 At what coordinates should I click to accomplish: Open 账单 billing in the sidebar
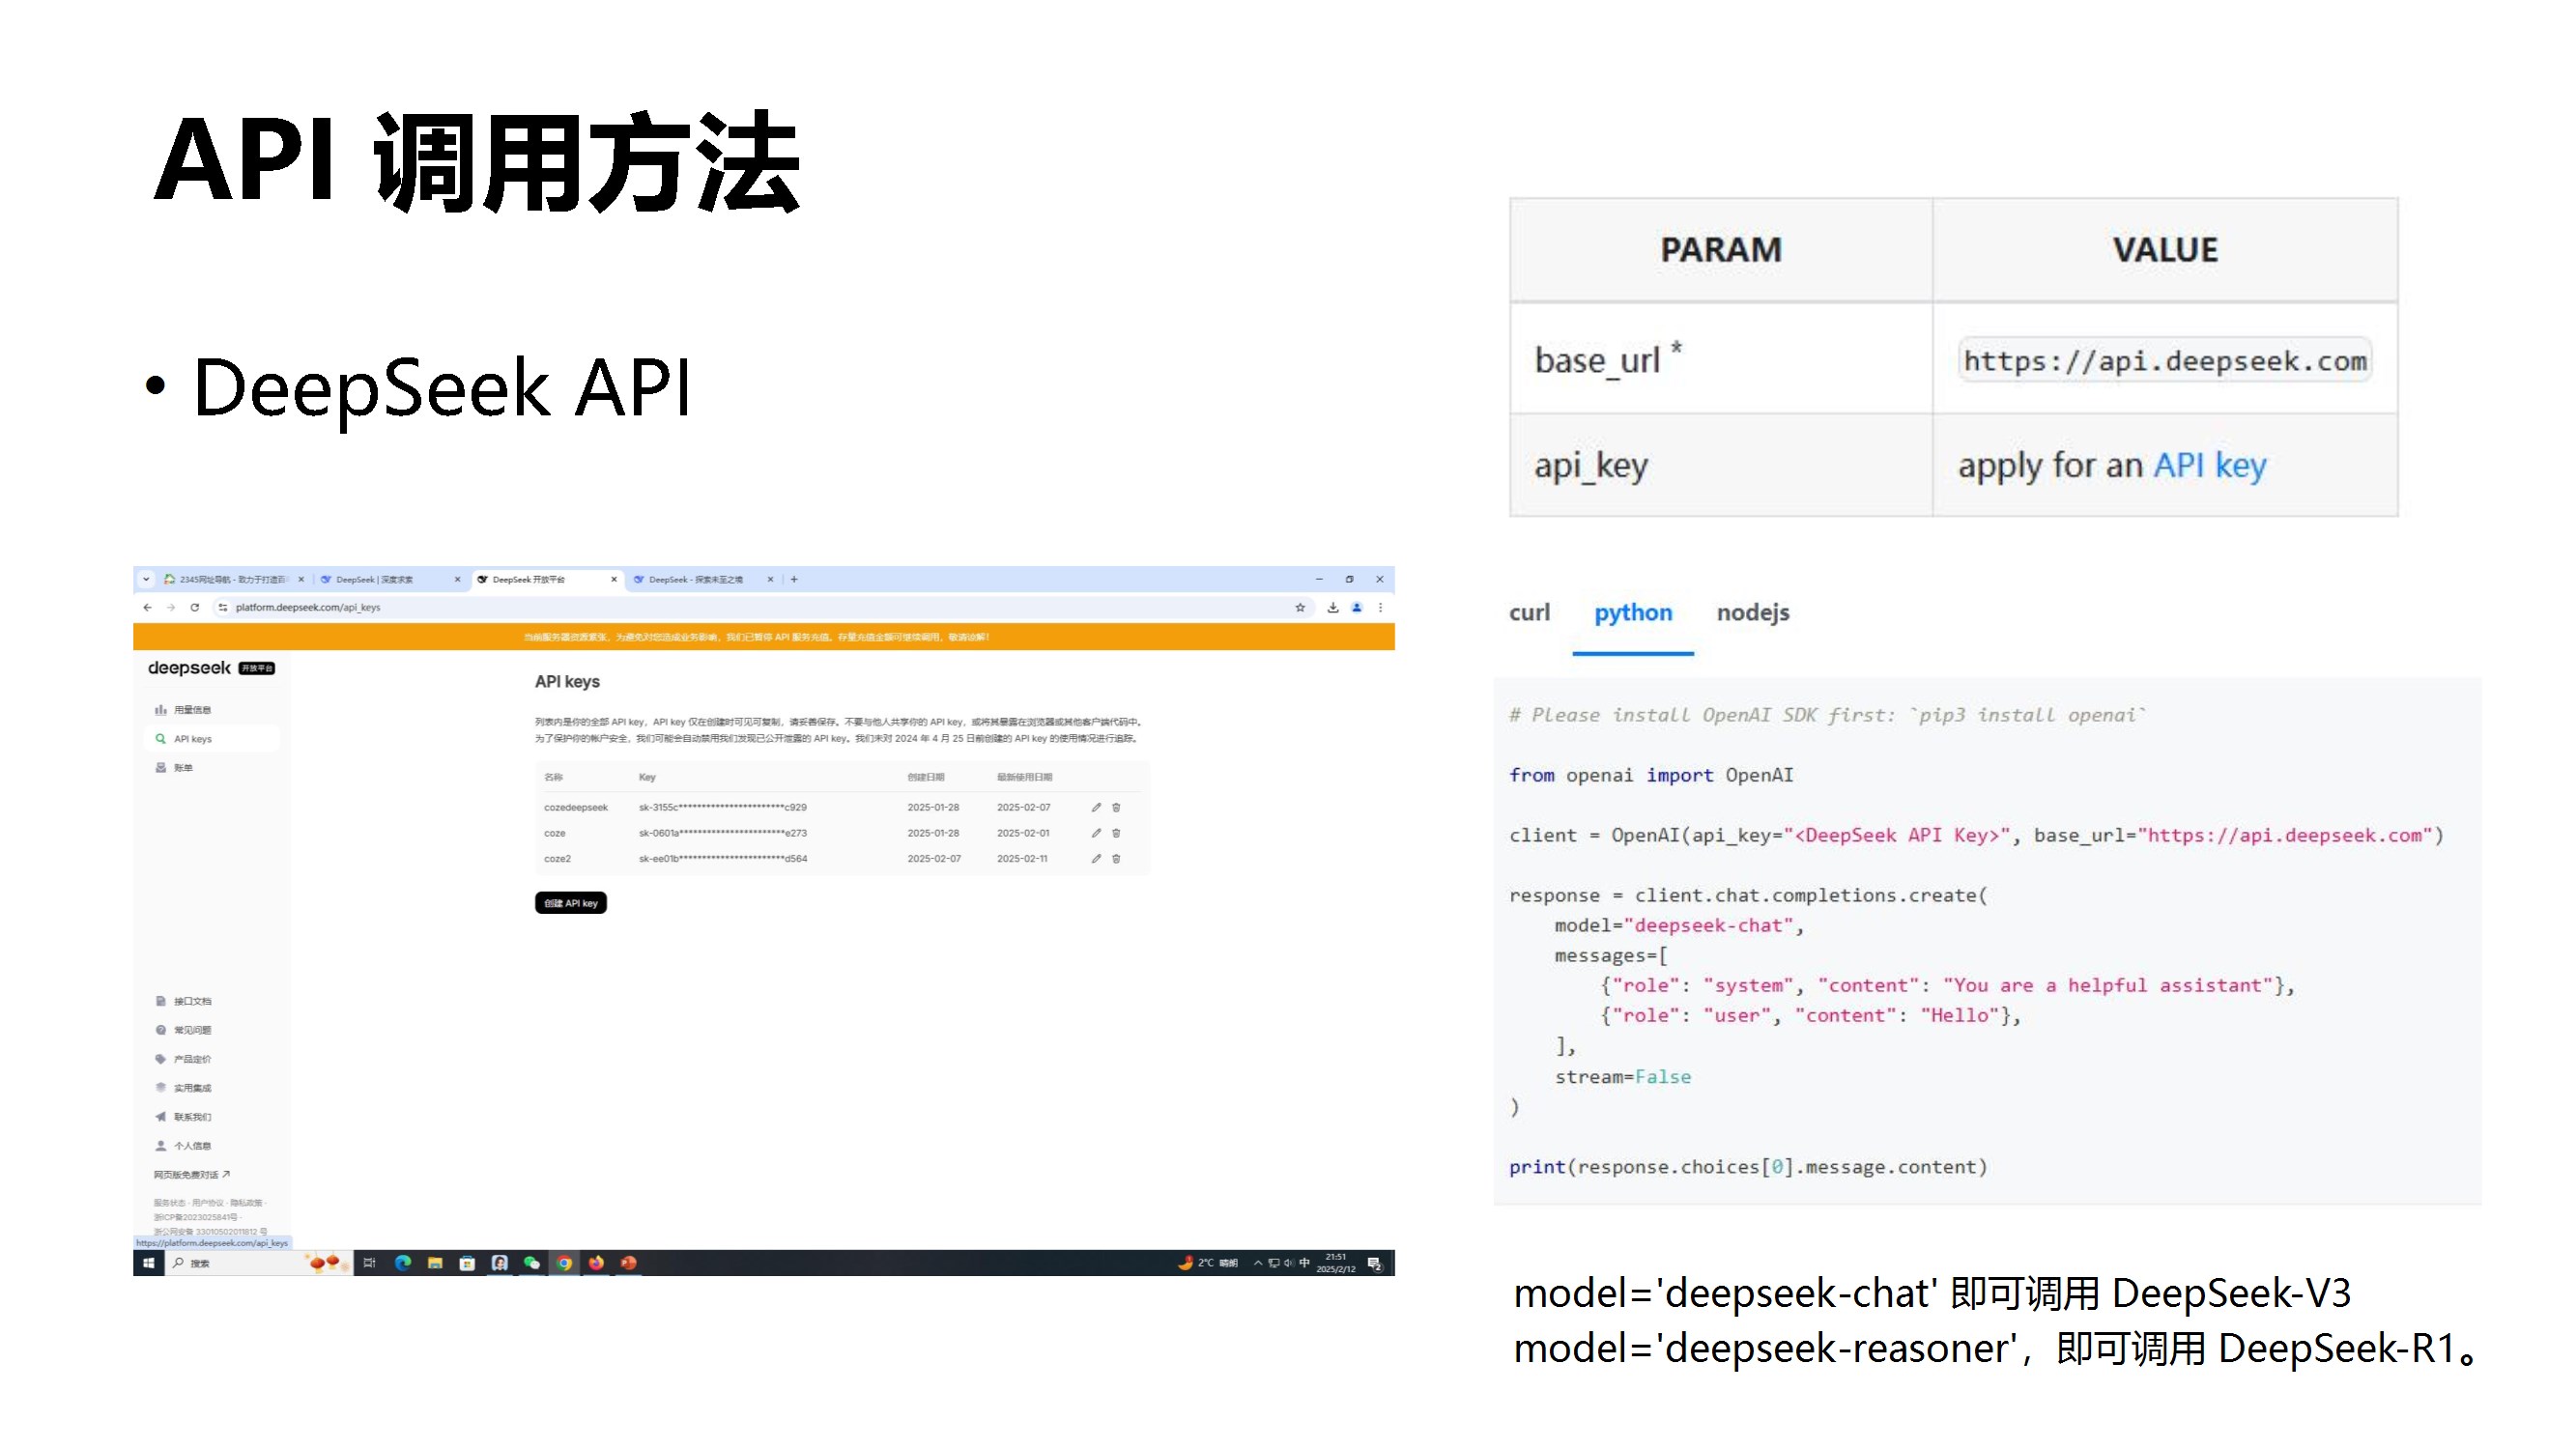click(x=182, y=768)
